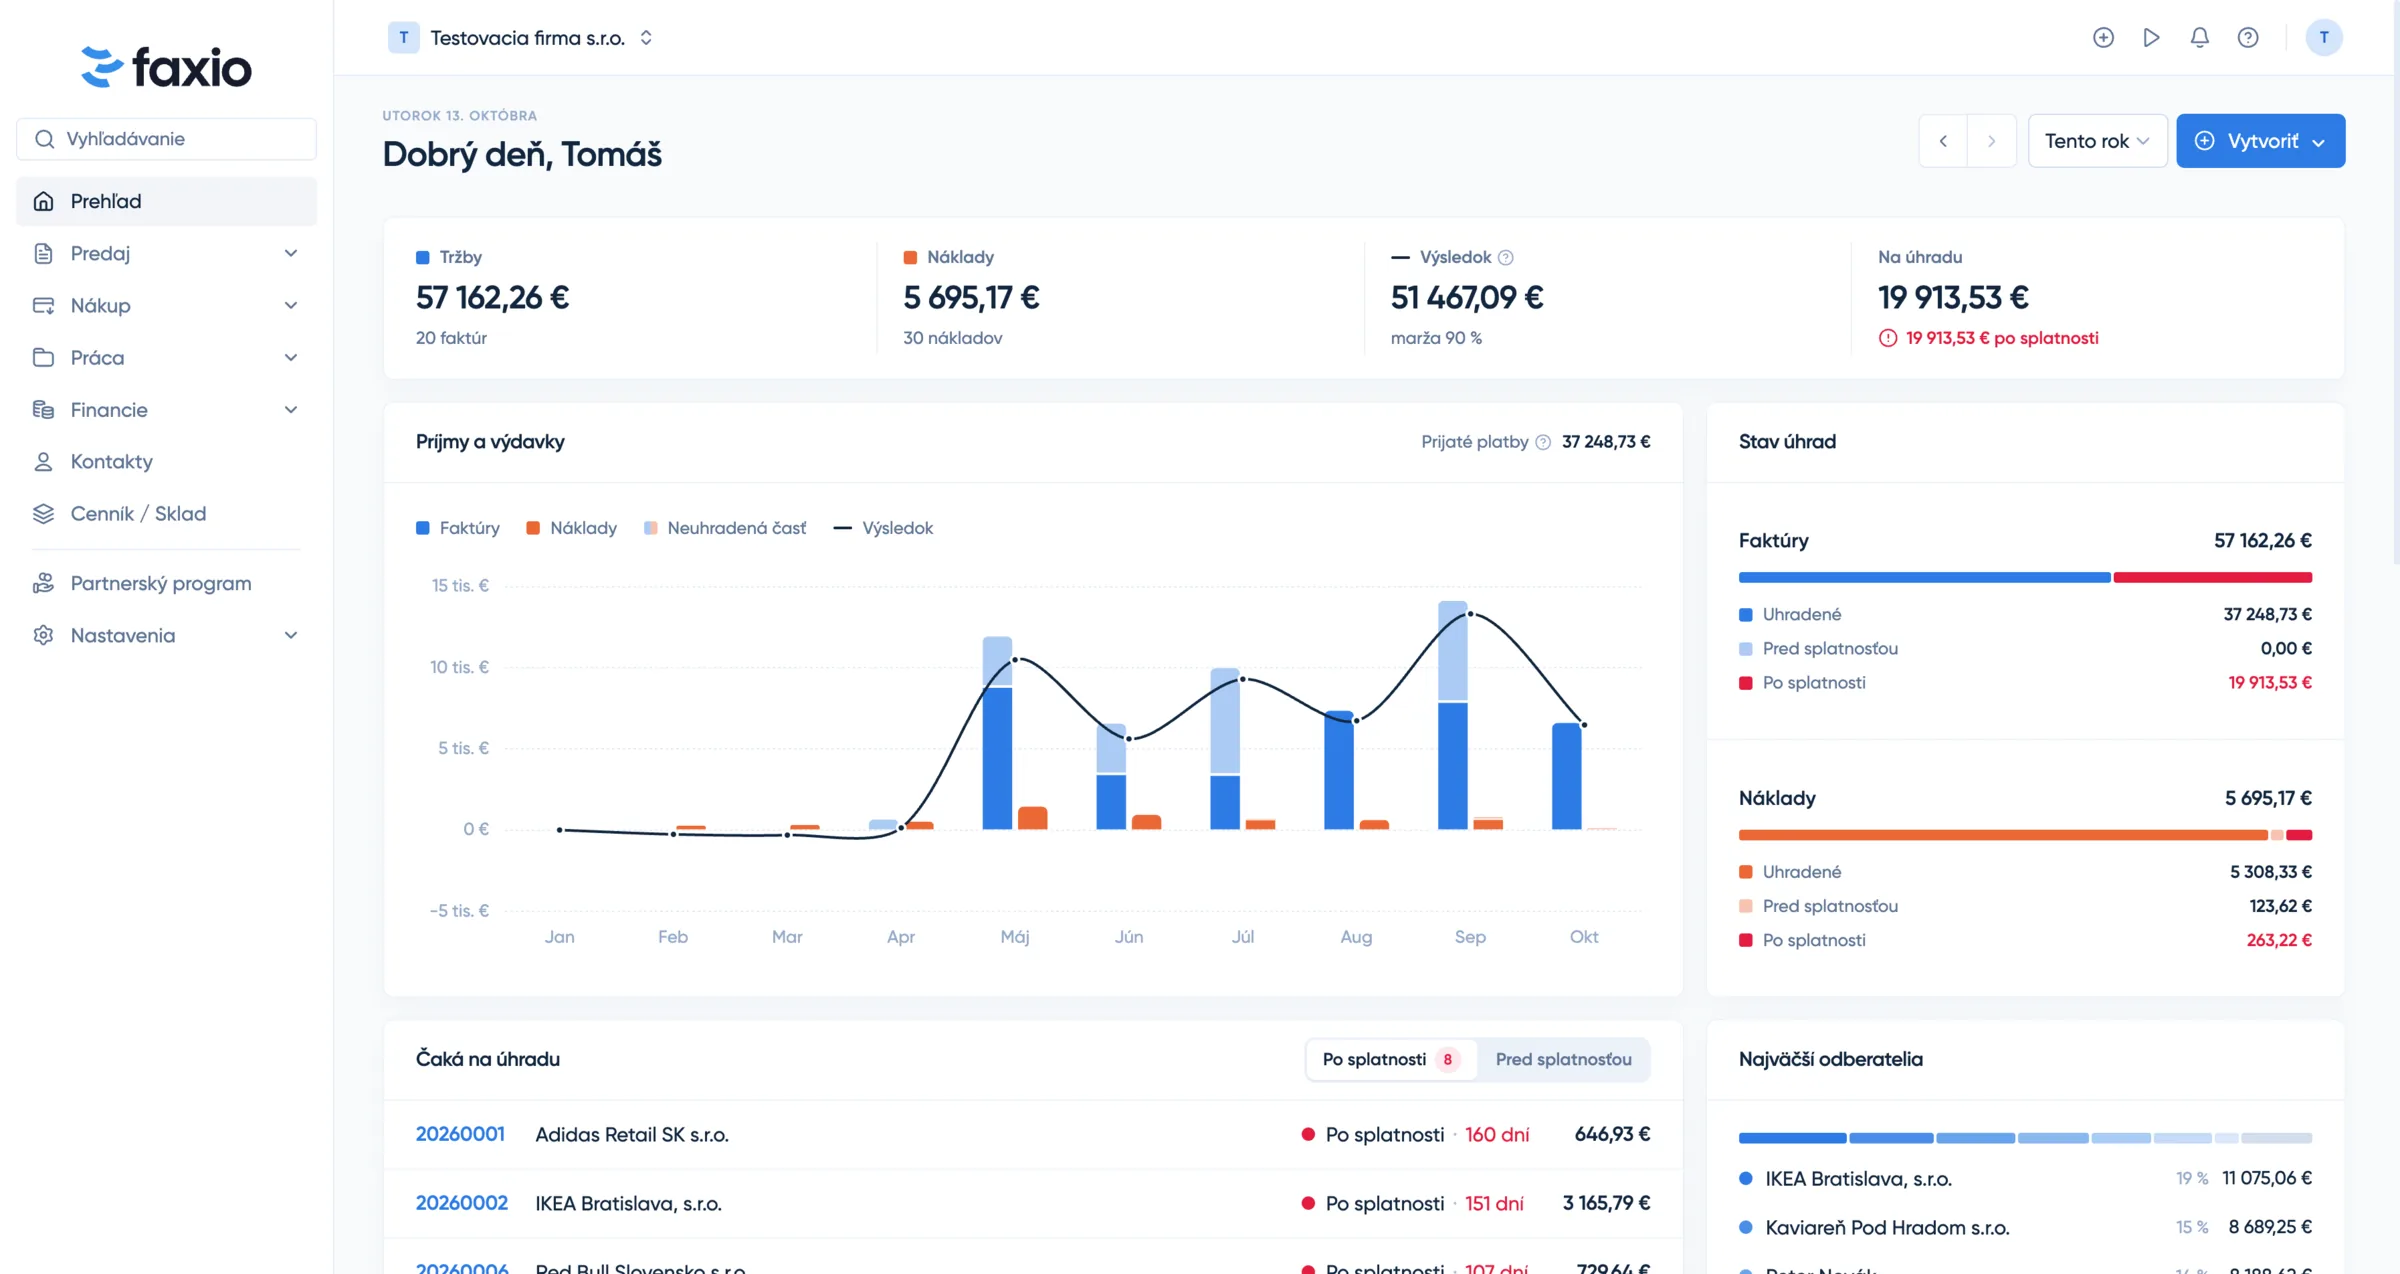Click the Prijaté platby info icon
The height and width of the screenshot is (1274, 2400).
click(1543, 442)
